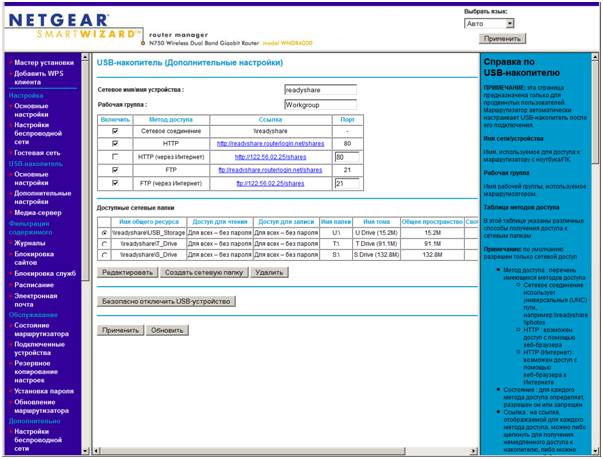Click the help title Справка по USB-накопителю
603x459 pixels.
click(x=521, y=67)
